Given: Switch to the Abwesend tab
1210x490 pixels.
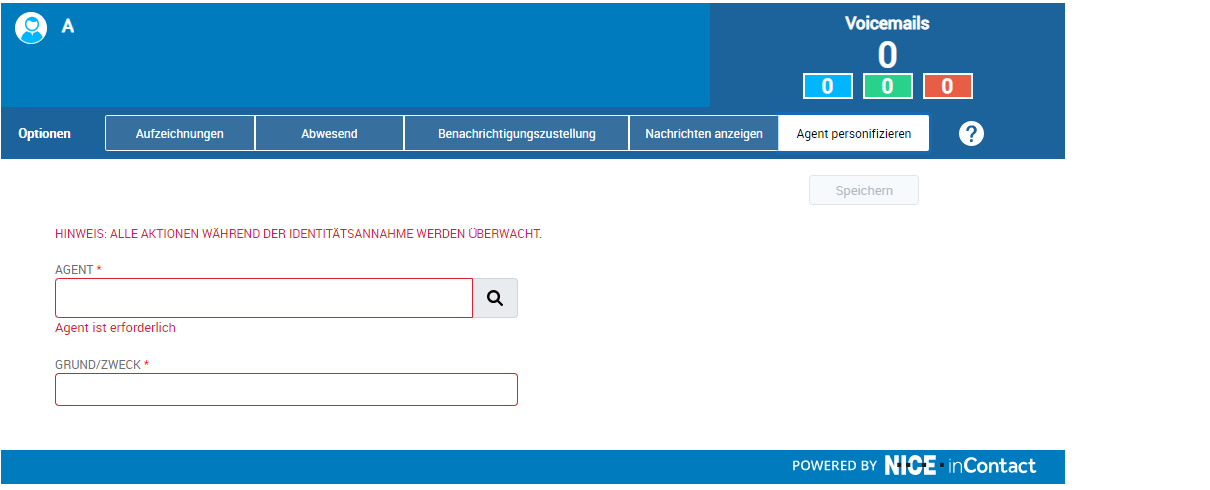Looking at the screenshot, I should pos(329,133).
